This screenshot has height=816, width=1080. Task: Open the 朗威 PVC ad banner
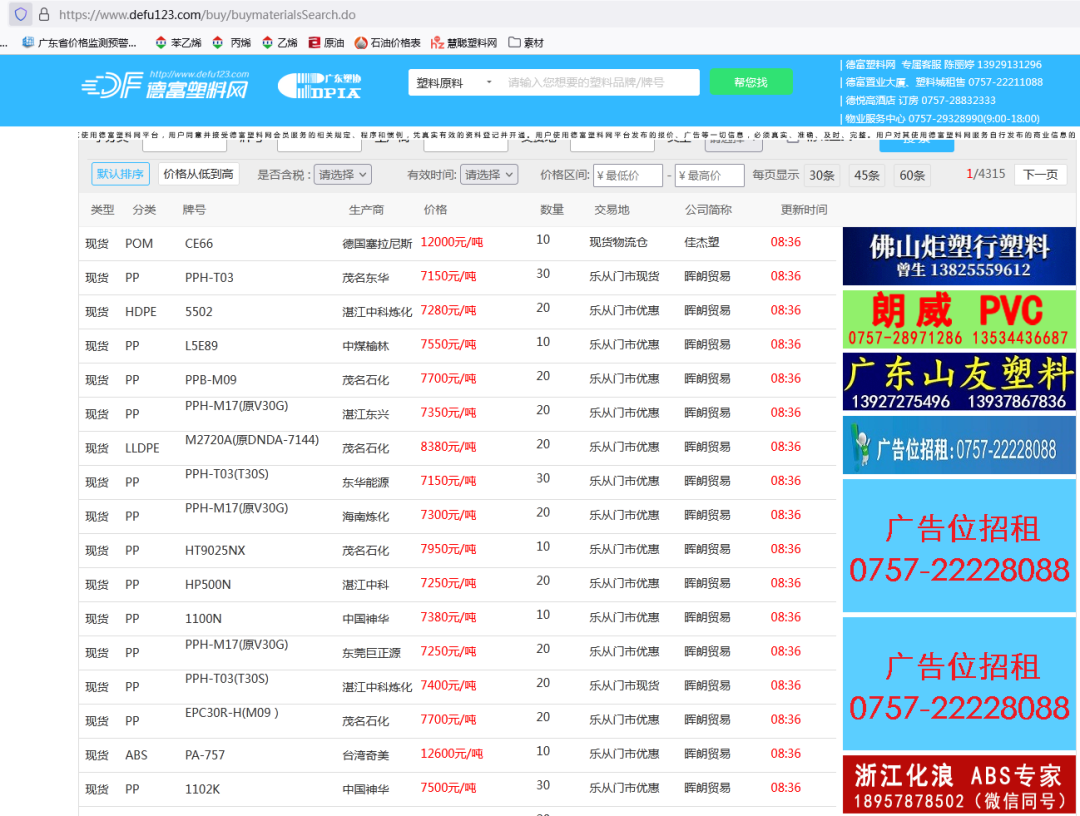959,320
